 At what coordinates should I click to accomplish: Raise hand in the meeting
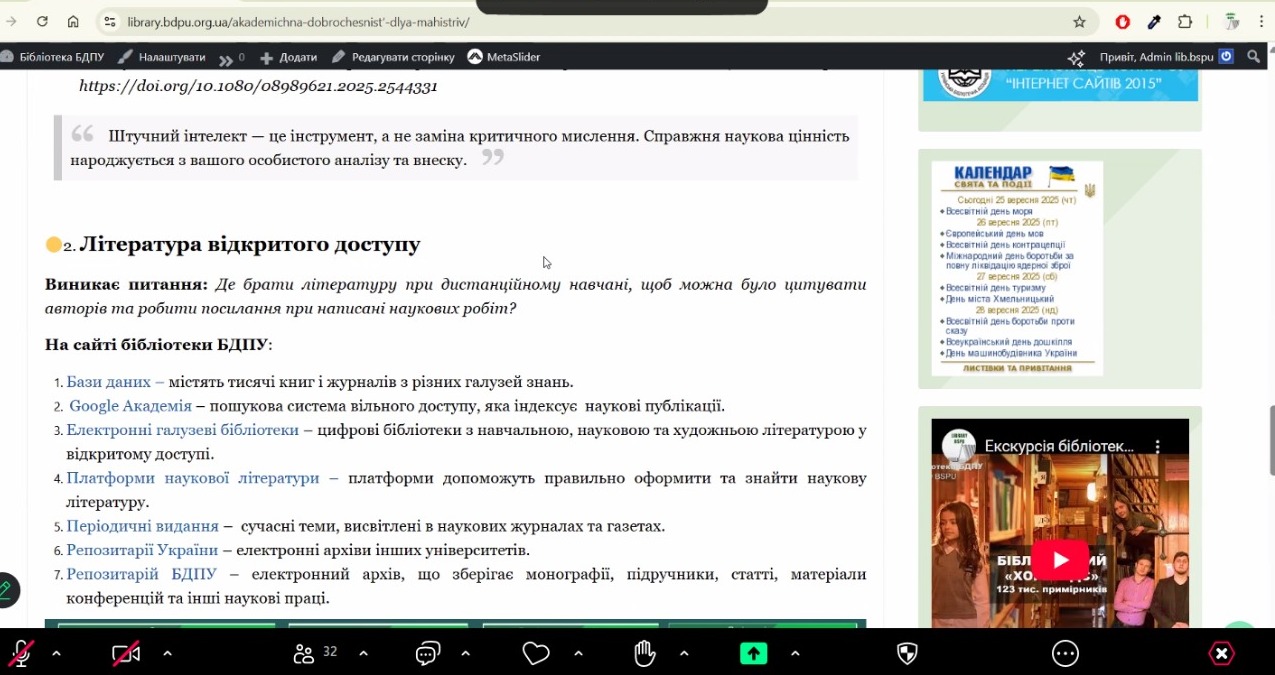point(645,653)
